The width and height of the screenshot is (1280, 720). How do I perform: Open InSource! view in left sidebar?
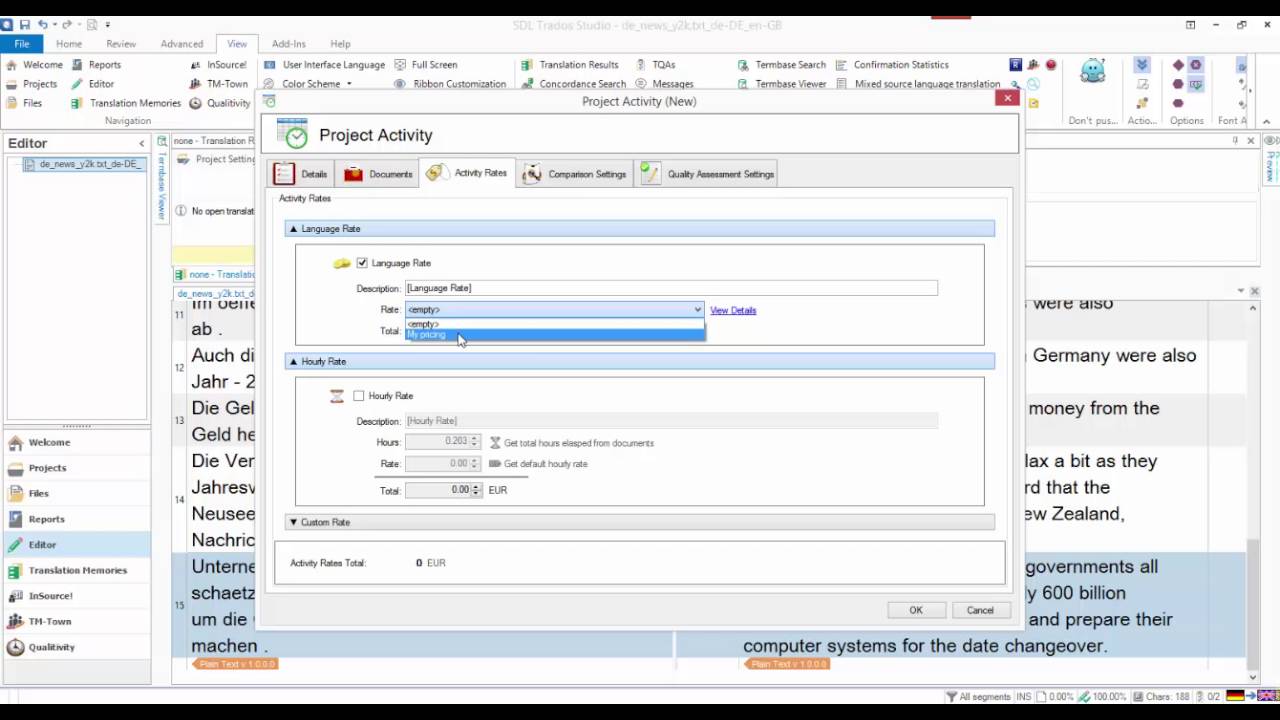[75, 596]
